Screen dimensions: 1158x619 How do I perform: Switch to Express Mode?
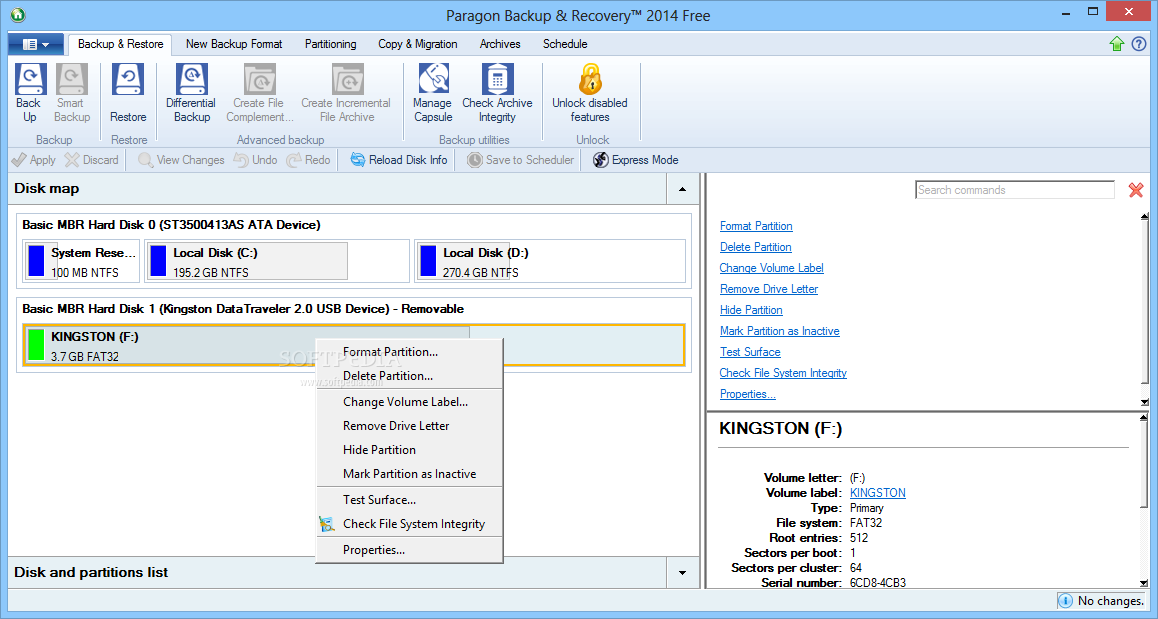coord(636,160)
